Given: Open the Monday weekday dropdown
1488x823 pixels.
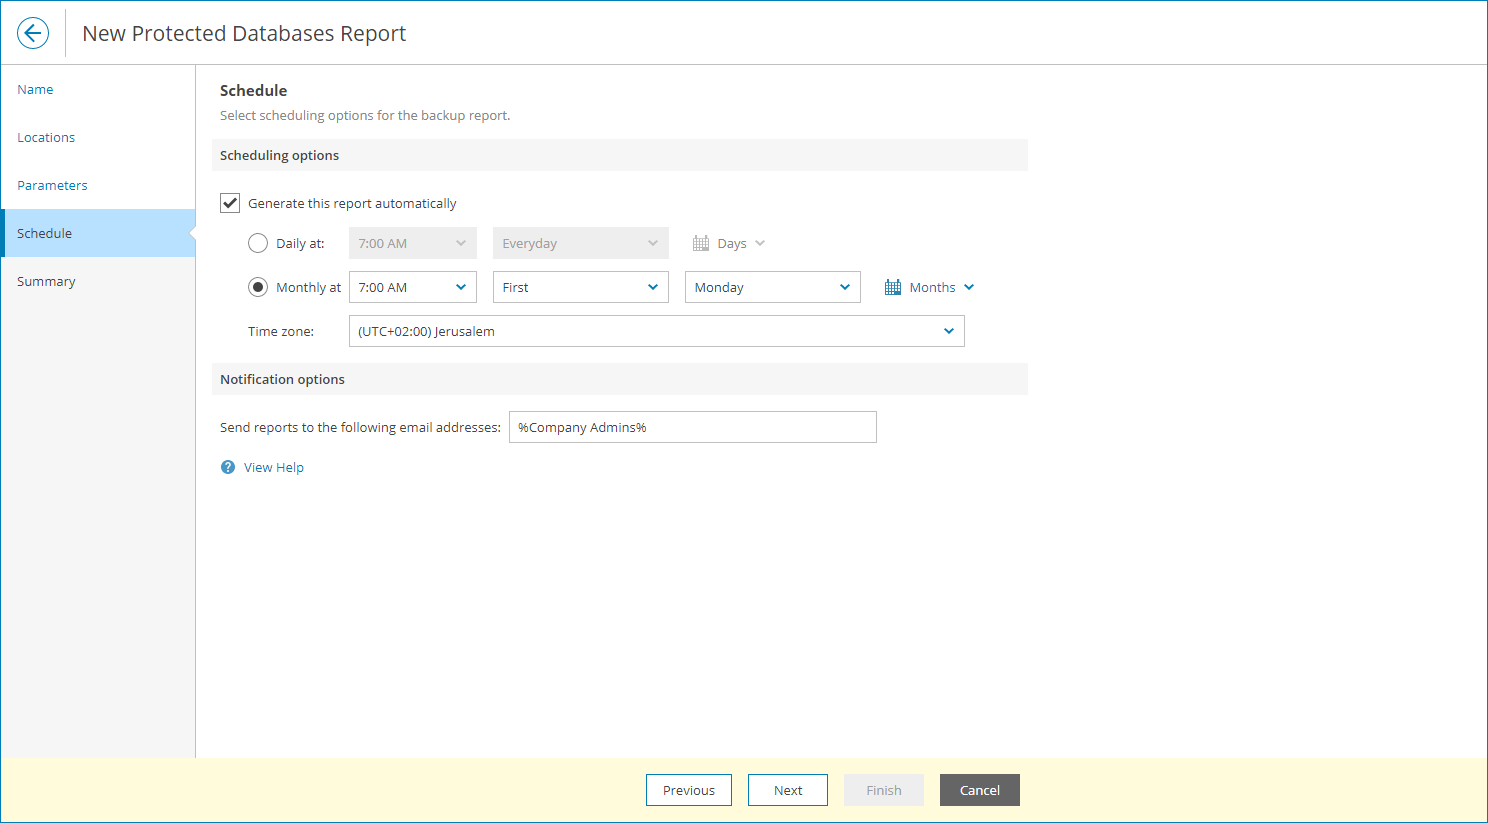Looking at the screenshot, I should [x=773, y=287].
